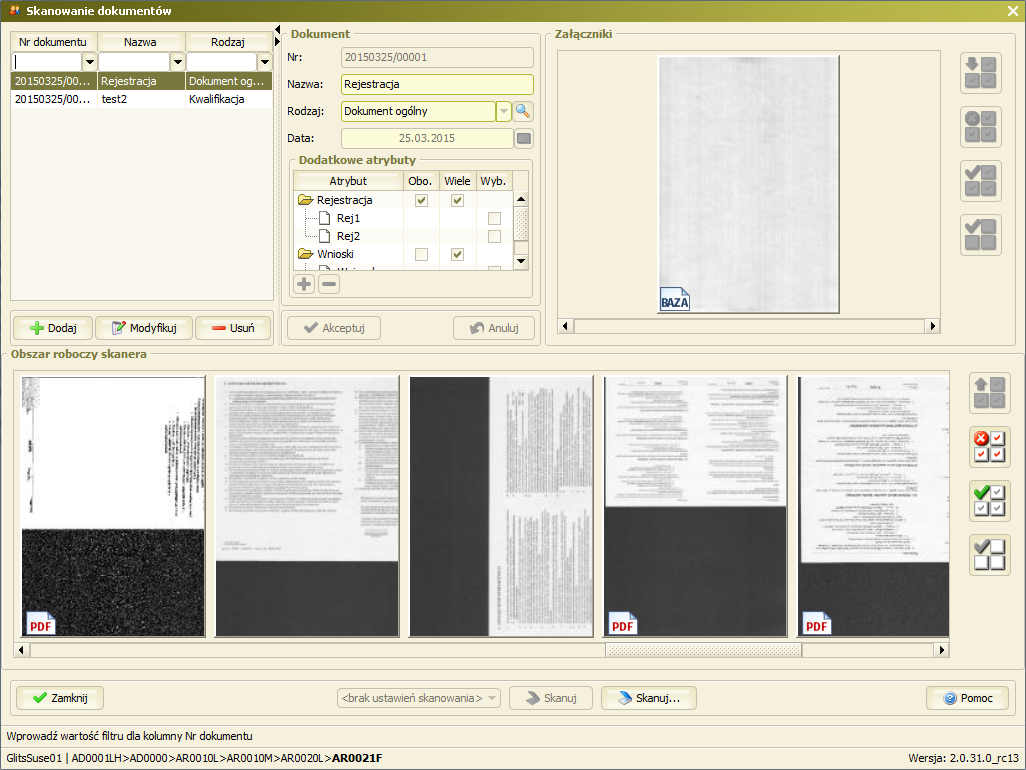Open Rodzaj lookup magnifier icon
The image size is (1026, 770).
pyautogui.click(x=523, y=111)
